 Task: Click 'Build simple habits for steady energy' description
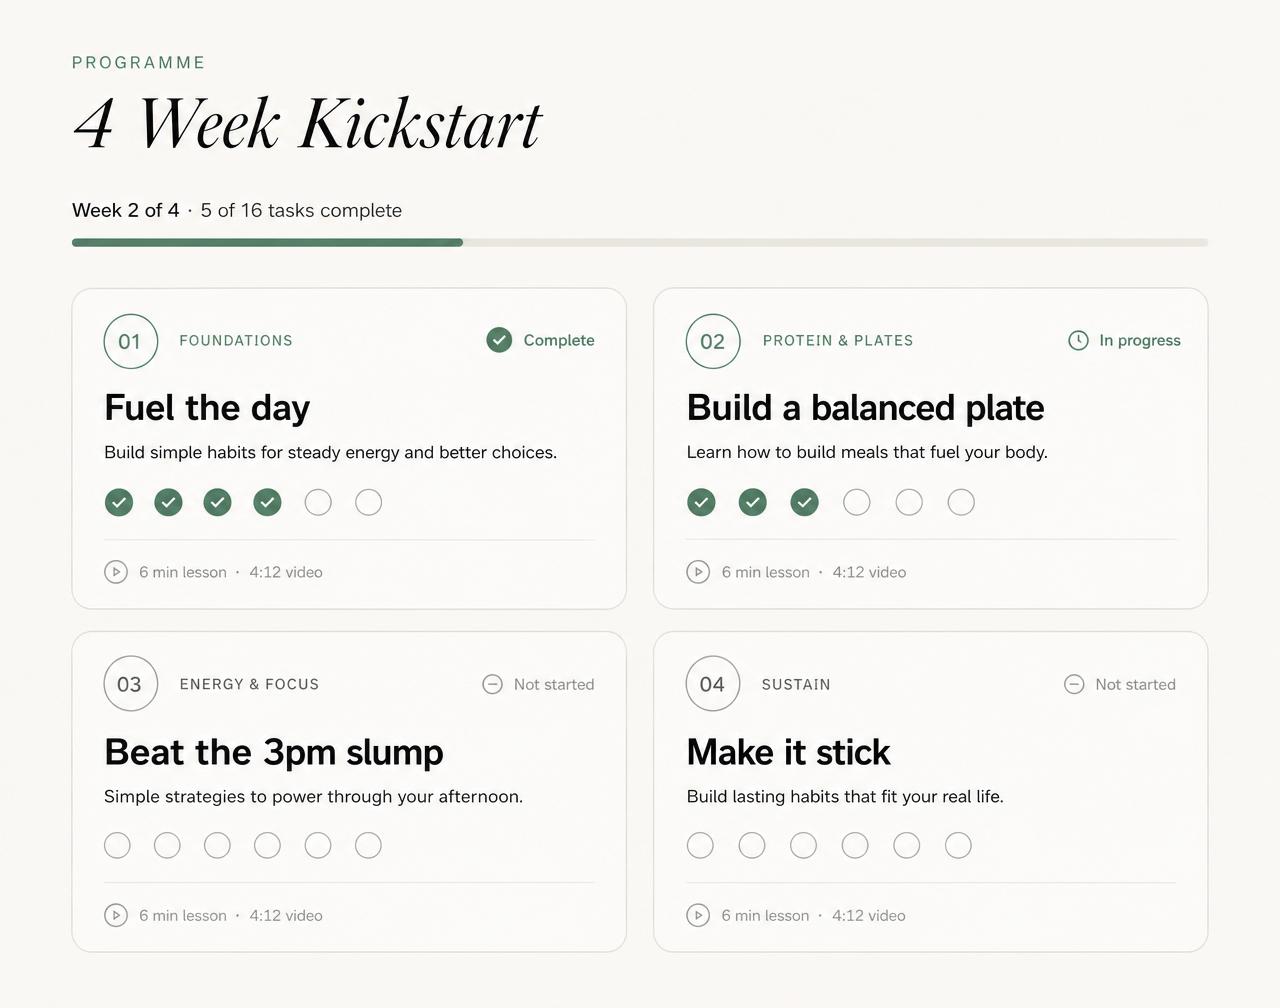[x=330, y=452]
